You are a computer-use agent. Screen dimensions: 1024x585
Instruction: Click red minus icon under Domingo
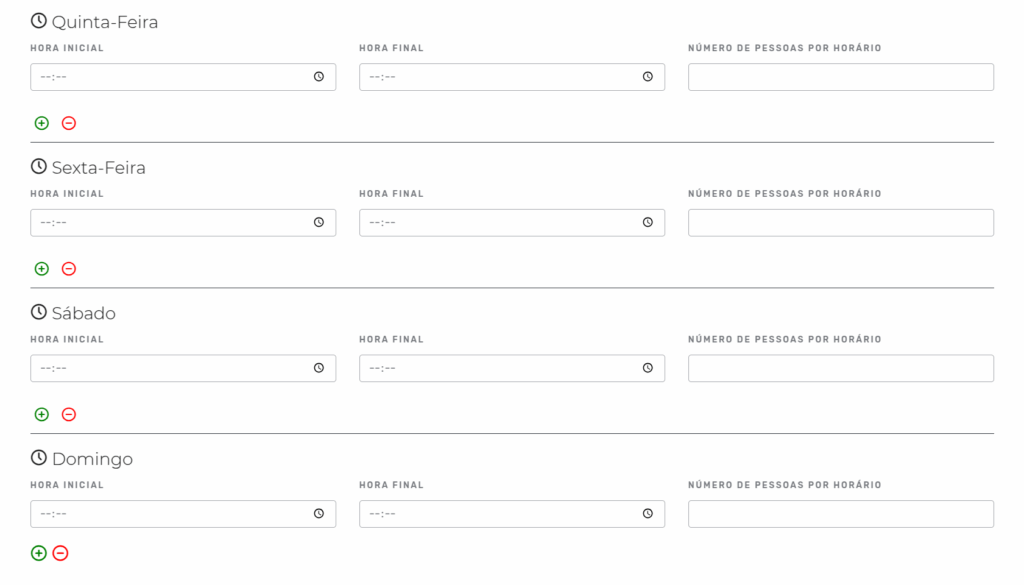point(60,553)
